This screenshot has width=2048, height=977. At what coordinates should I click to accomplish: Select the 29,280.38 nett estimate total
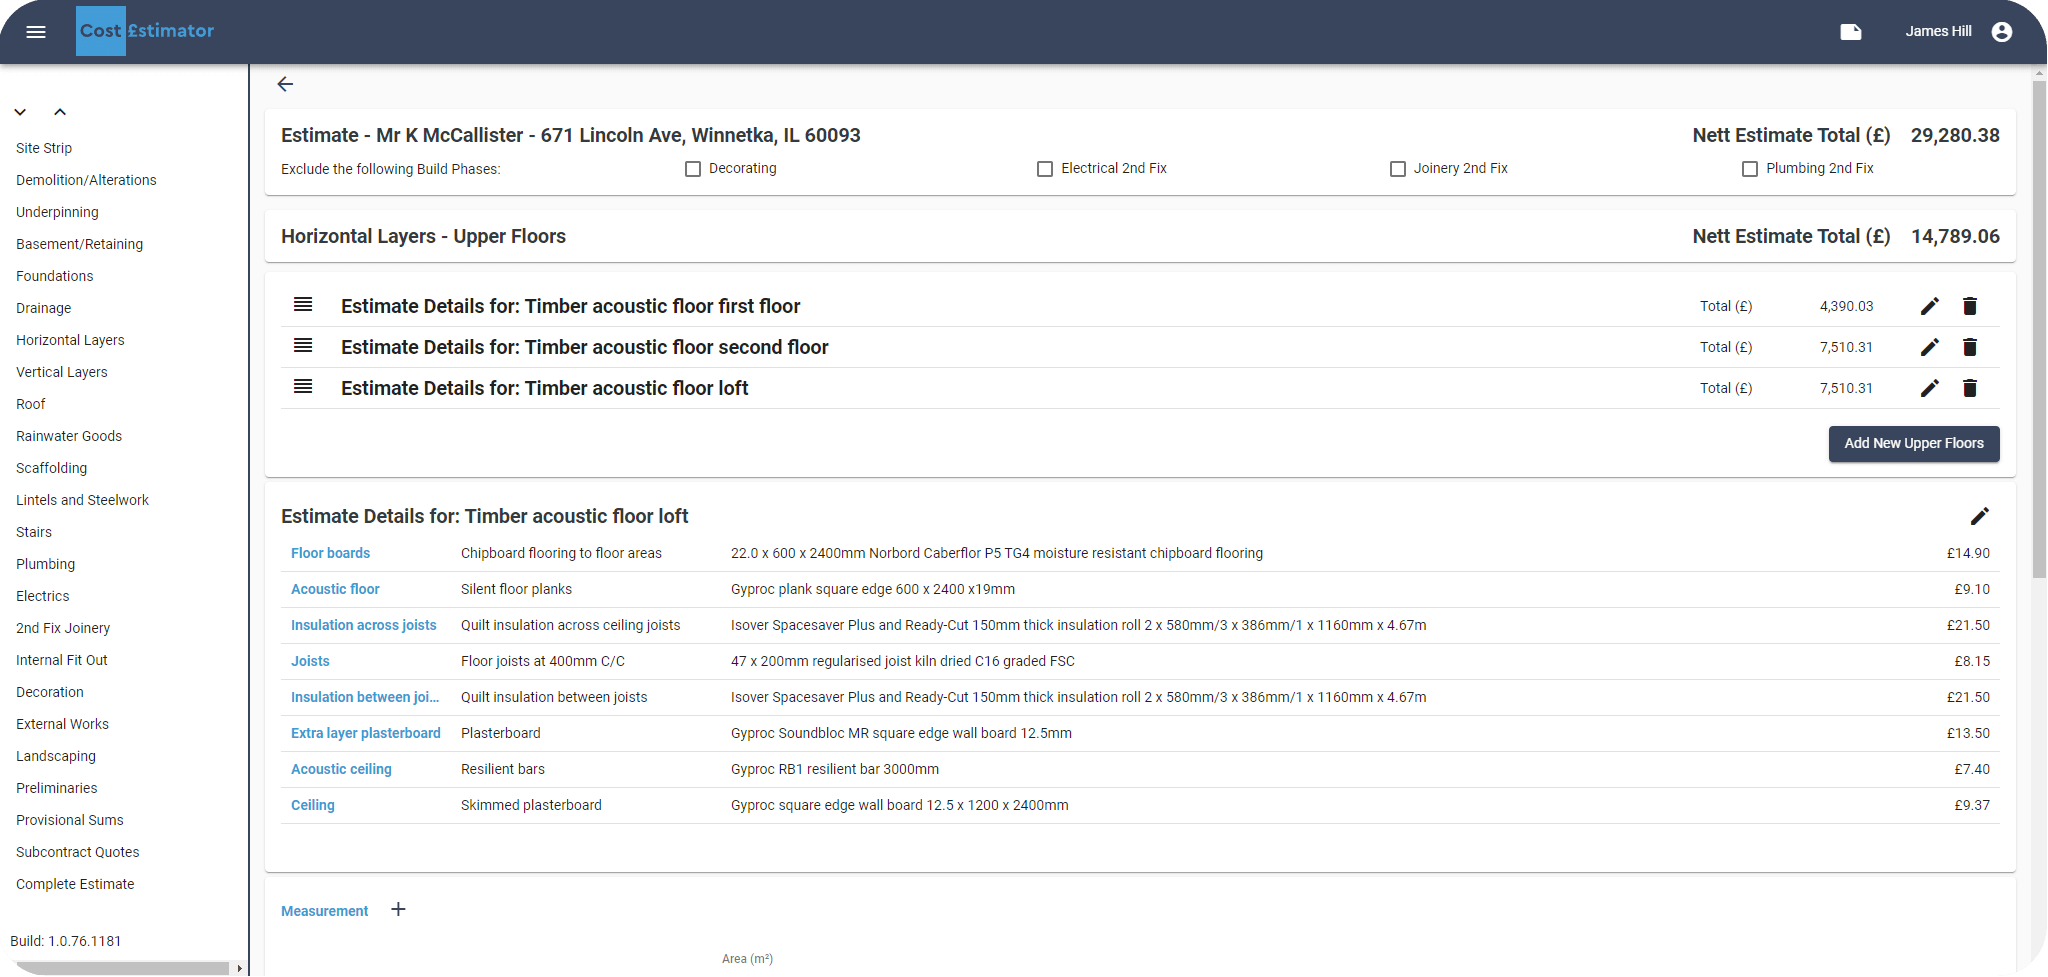click(x=1955, y=135)
